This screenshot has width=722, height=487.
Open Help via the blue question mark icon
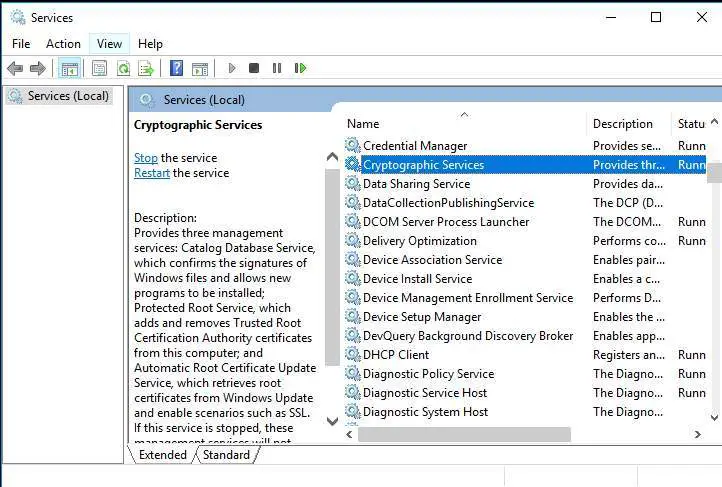pyautogui.click(x=176, y=69)
